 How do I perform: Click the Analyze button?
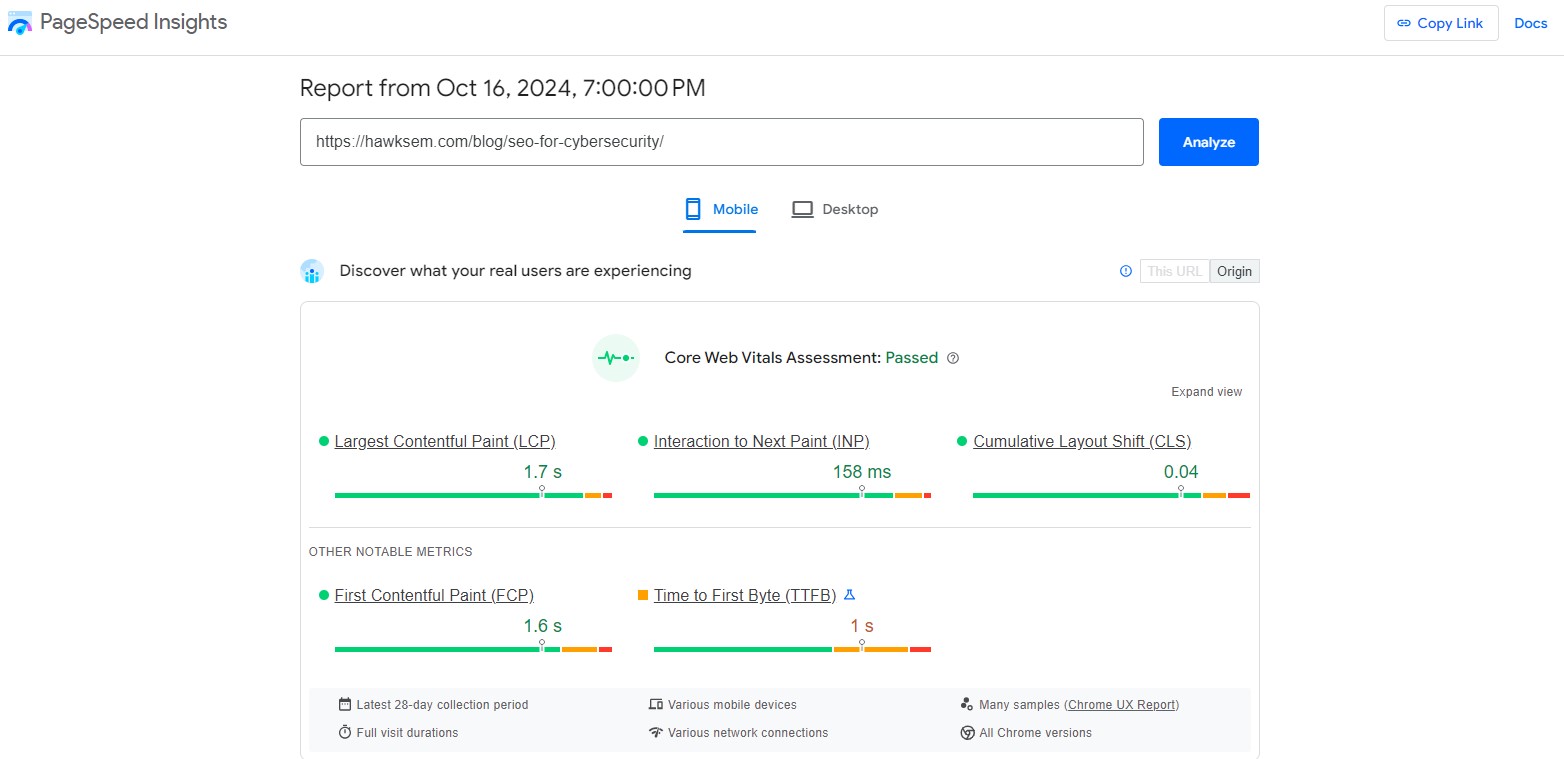click(x=1209, y=142)
